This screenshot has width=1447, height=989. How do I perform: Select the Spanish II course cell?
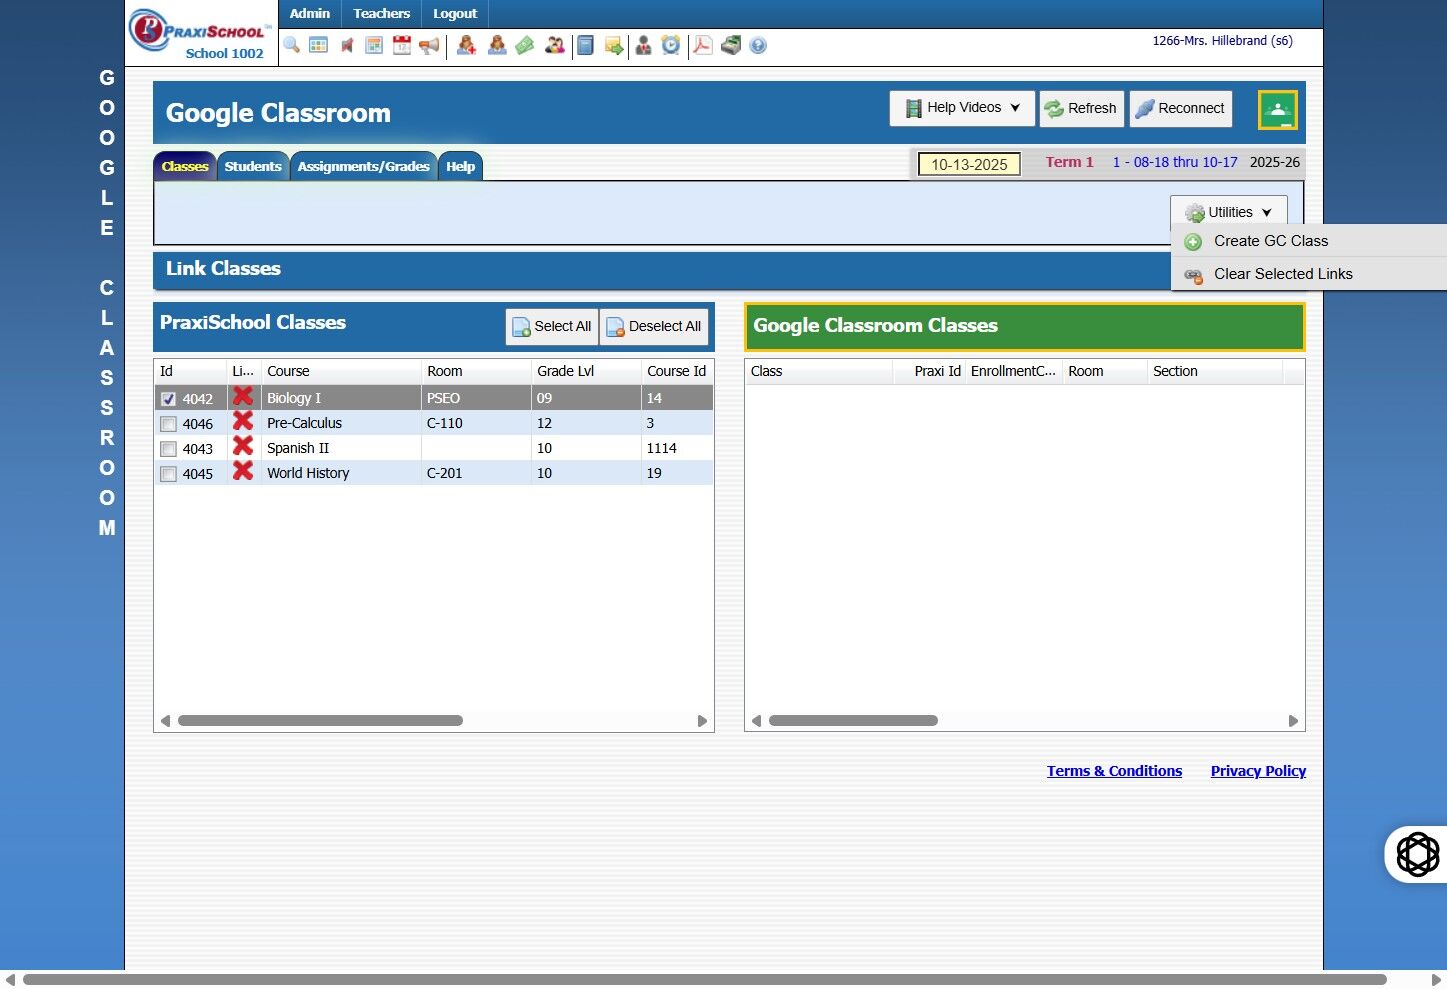[341, 448]
